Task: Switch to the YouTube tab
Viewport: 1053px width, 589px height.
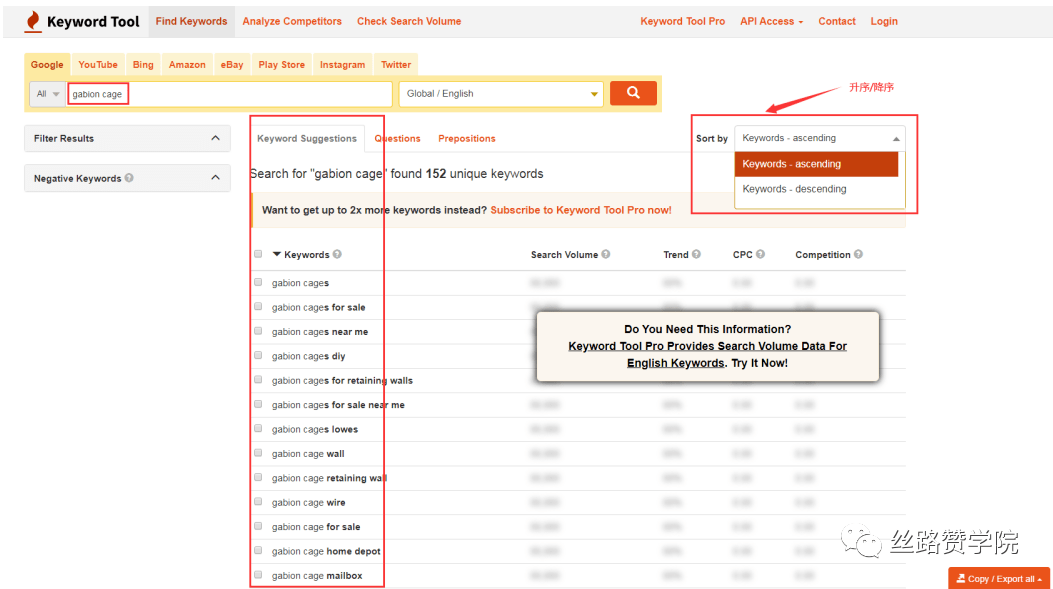Action: [98, 64]
